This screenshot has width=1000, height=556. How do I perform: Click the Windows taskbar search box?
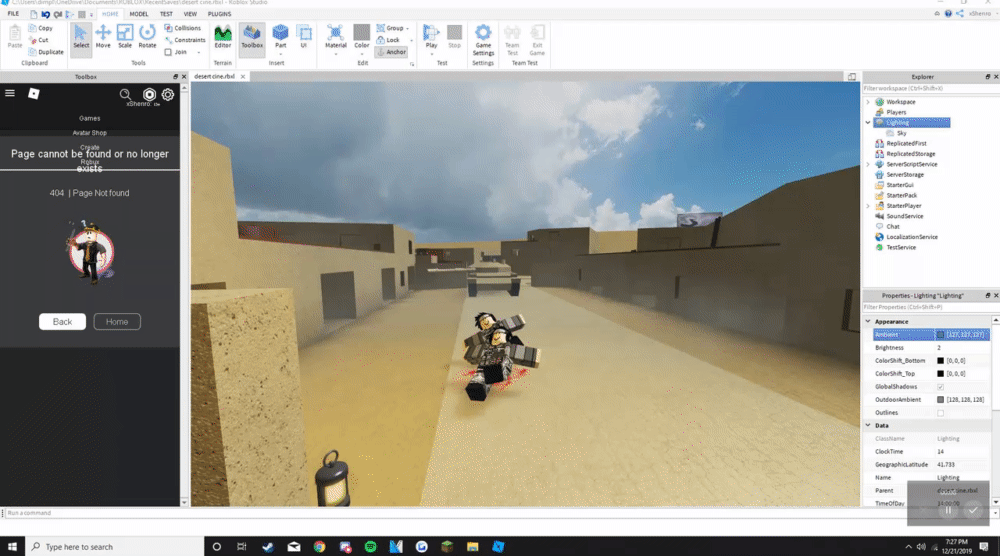pyautogui.click(x=115, y=546)
